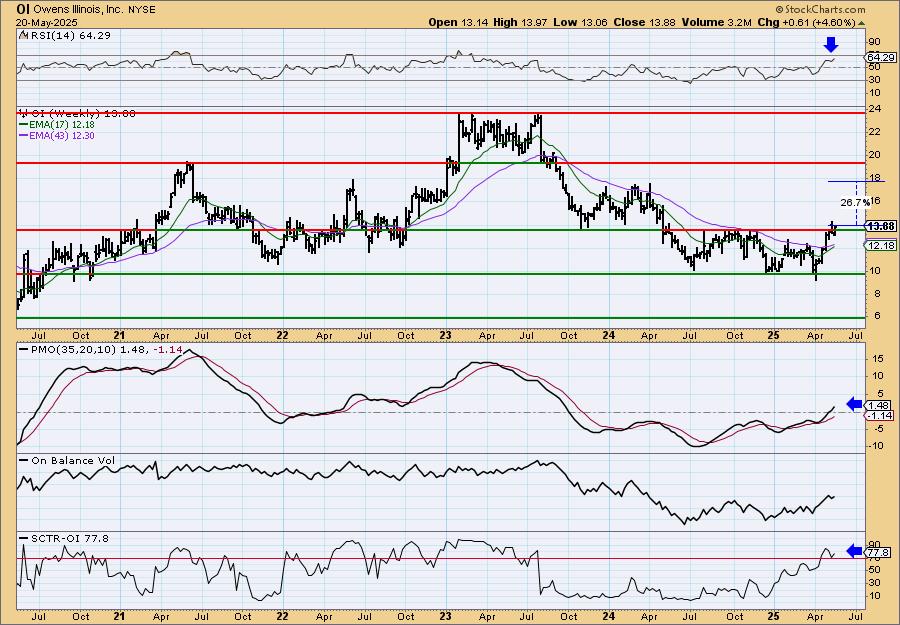Click the StockCharts.com copyright text
The image size is (900, 625).
820,9
